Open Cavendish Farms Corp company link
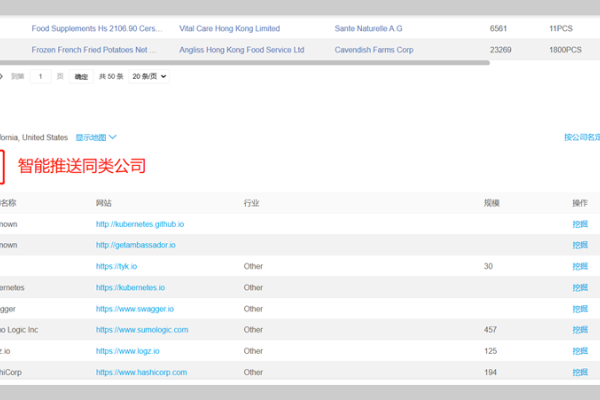Screen dimensions: 600x400 pyautogui.click(x=376, y=48)
